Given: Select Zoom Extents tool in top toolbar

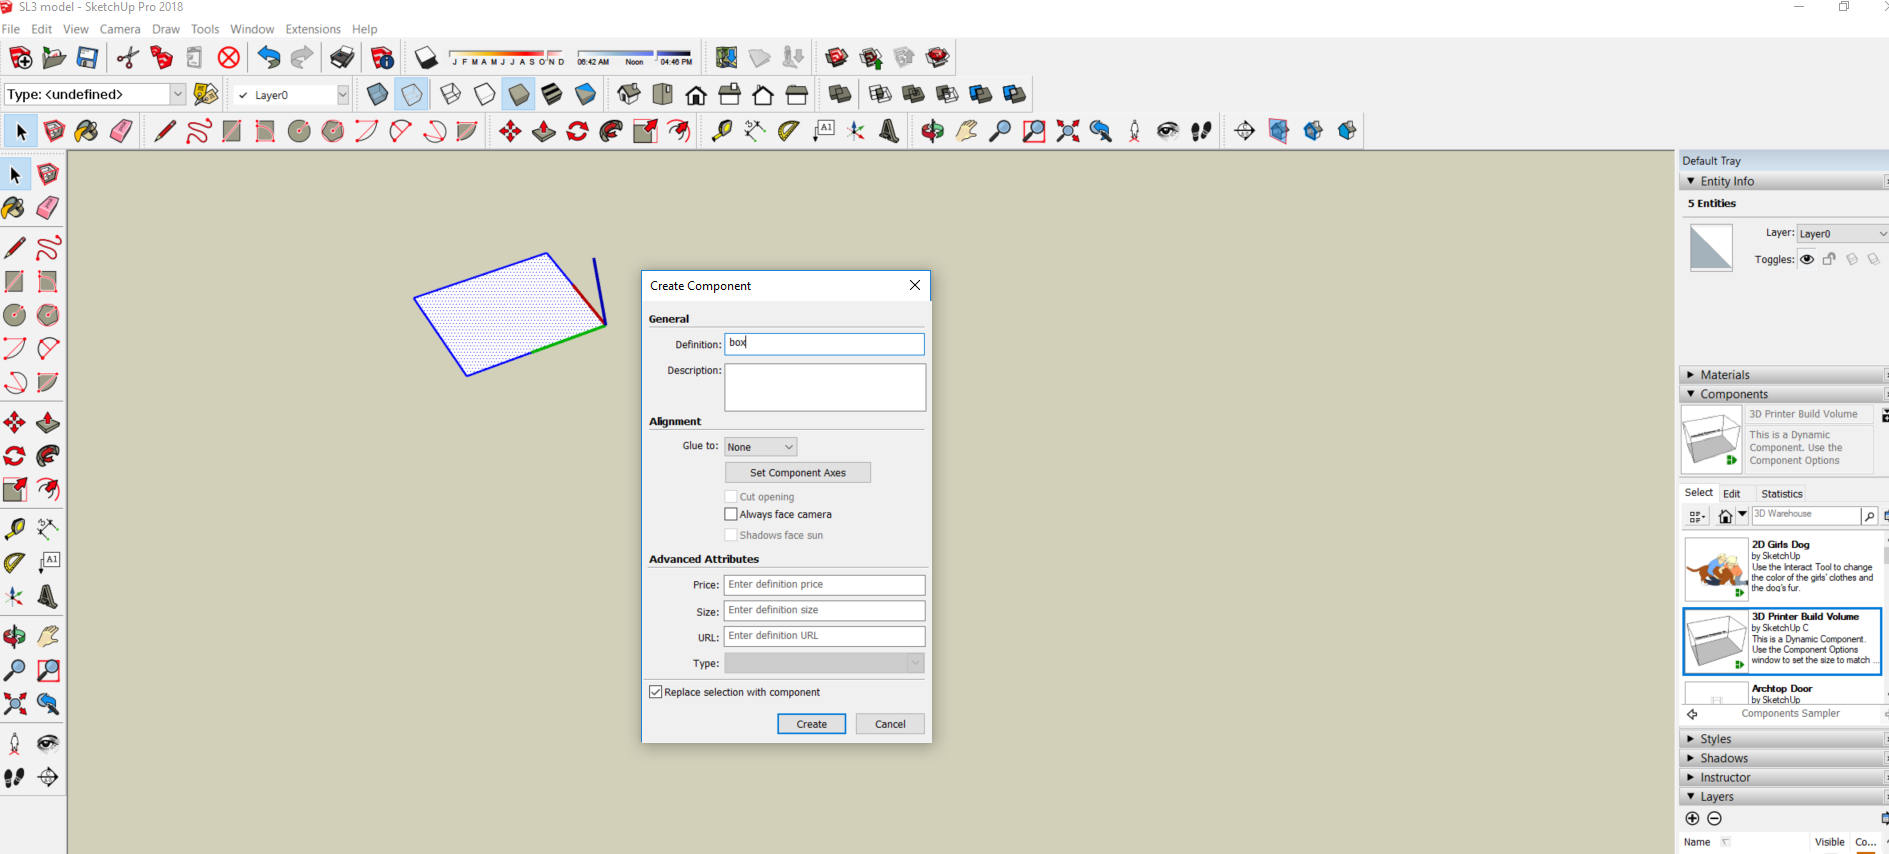Looking at the screenshot, I should coord(1067,131).
